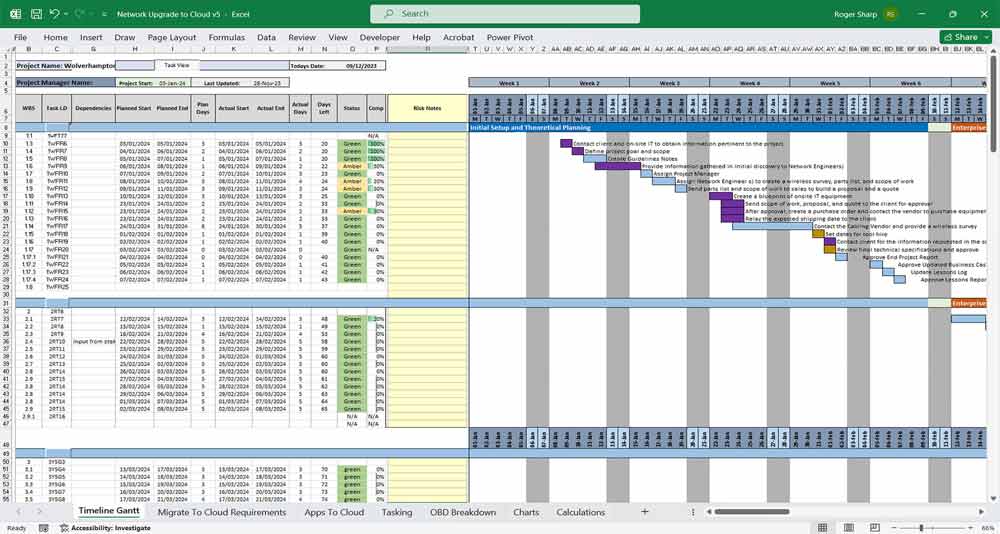
Task: Click the horizontal scroll right arrow
Action: [981, 512]
